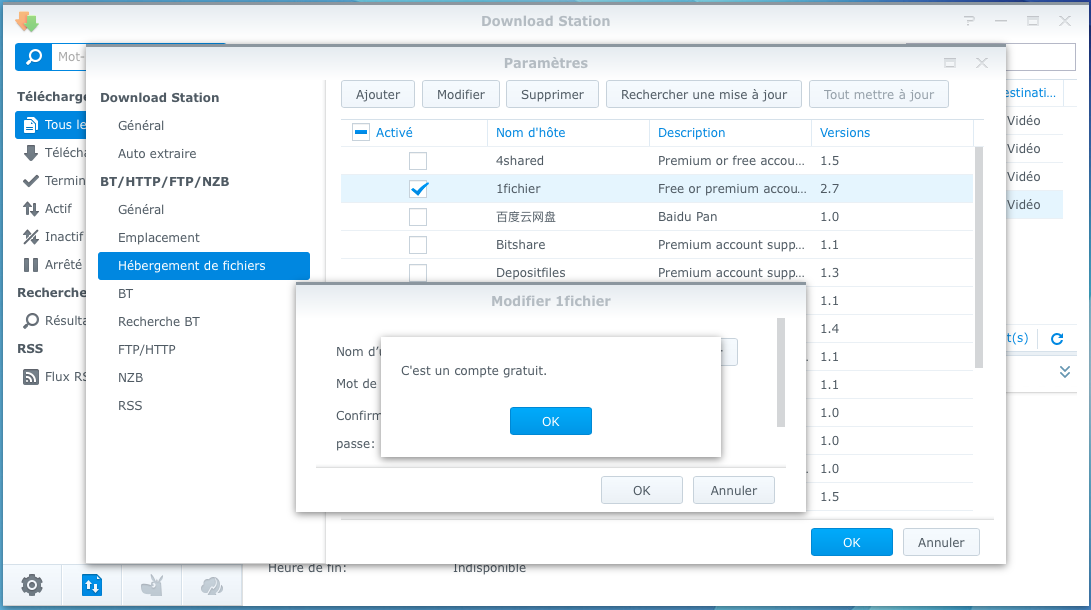
Task: Click the Download Station app logo
Action: point(26,22)
